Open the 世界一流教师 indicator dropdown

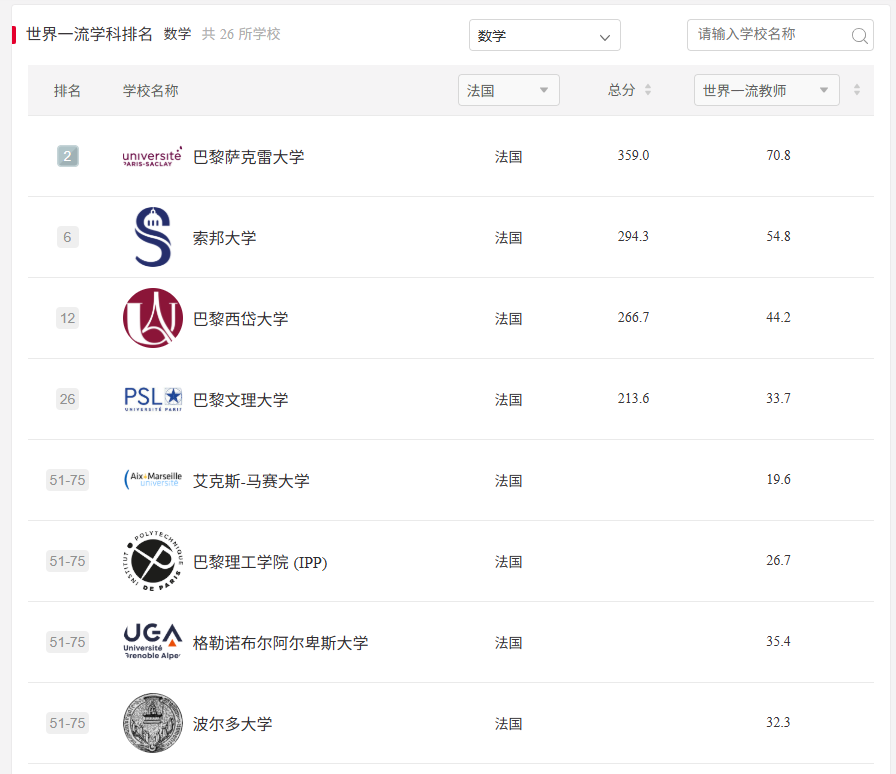pos(766,89)
